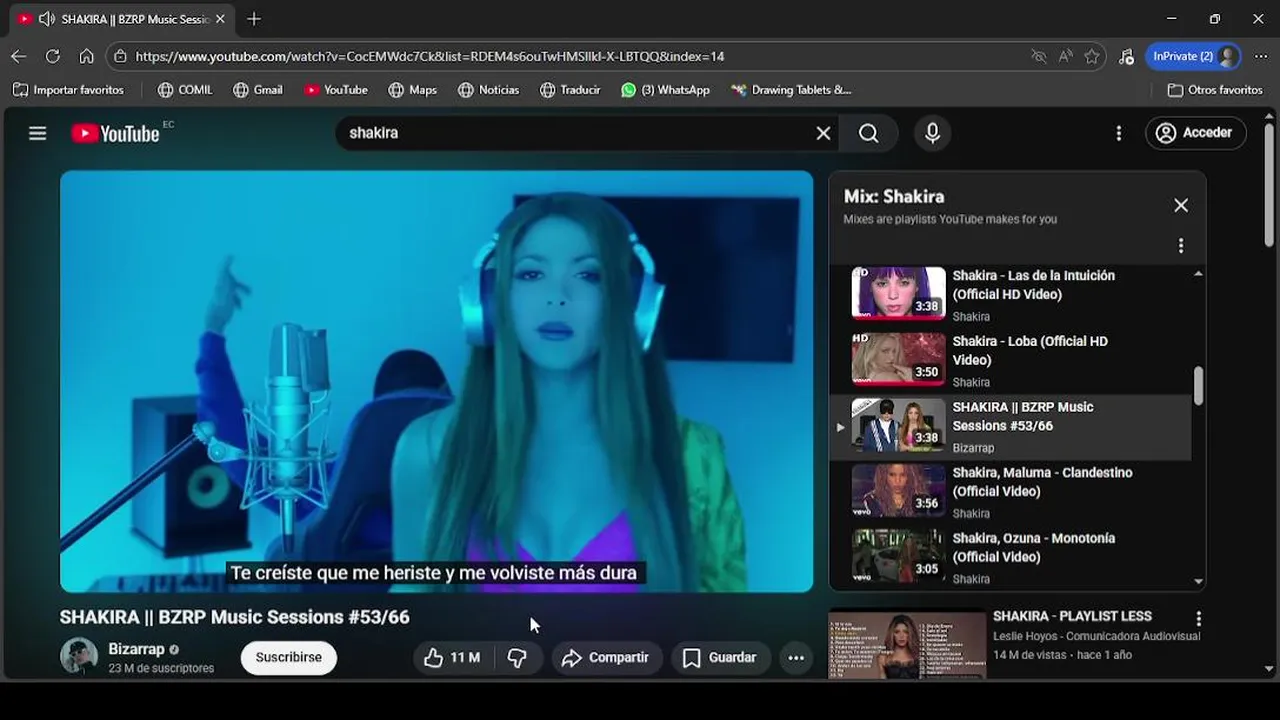Open the Noticias bookmark

click(488, 90)
